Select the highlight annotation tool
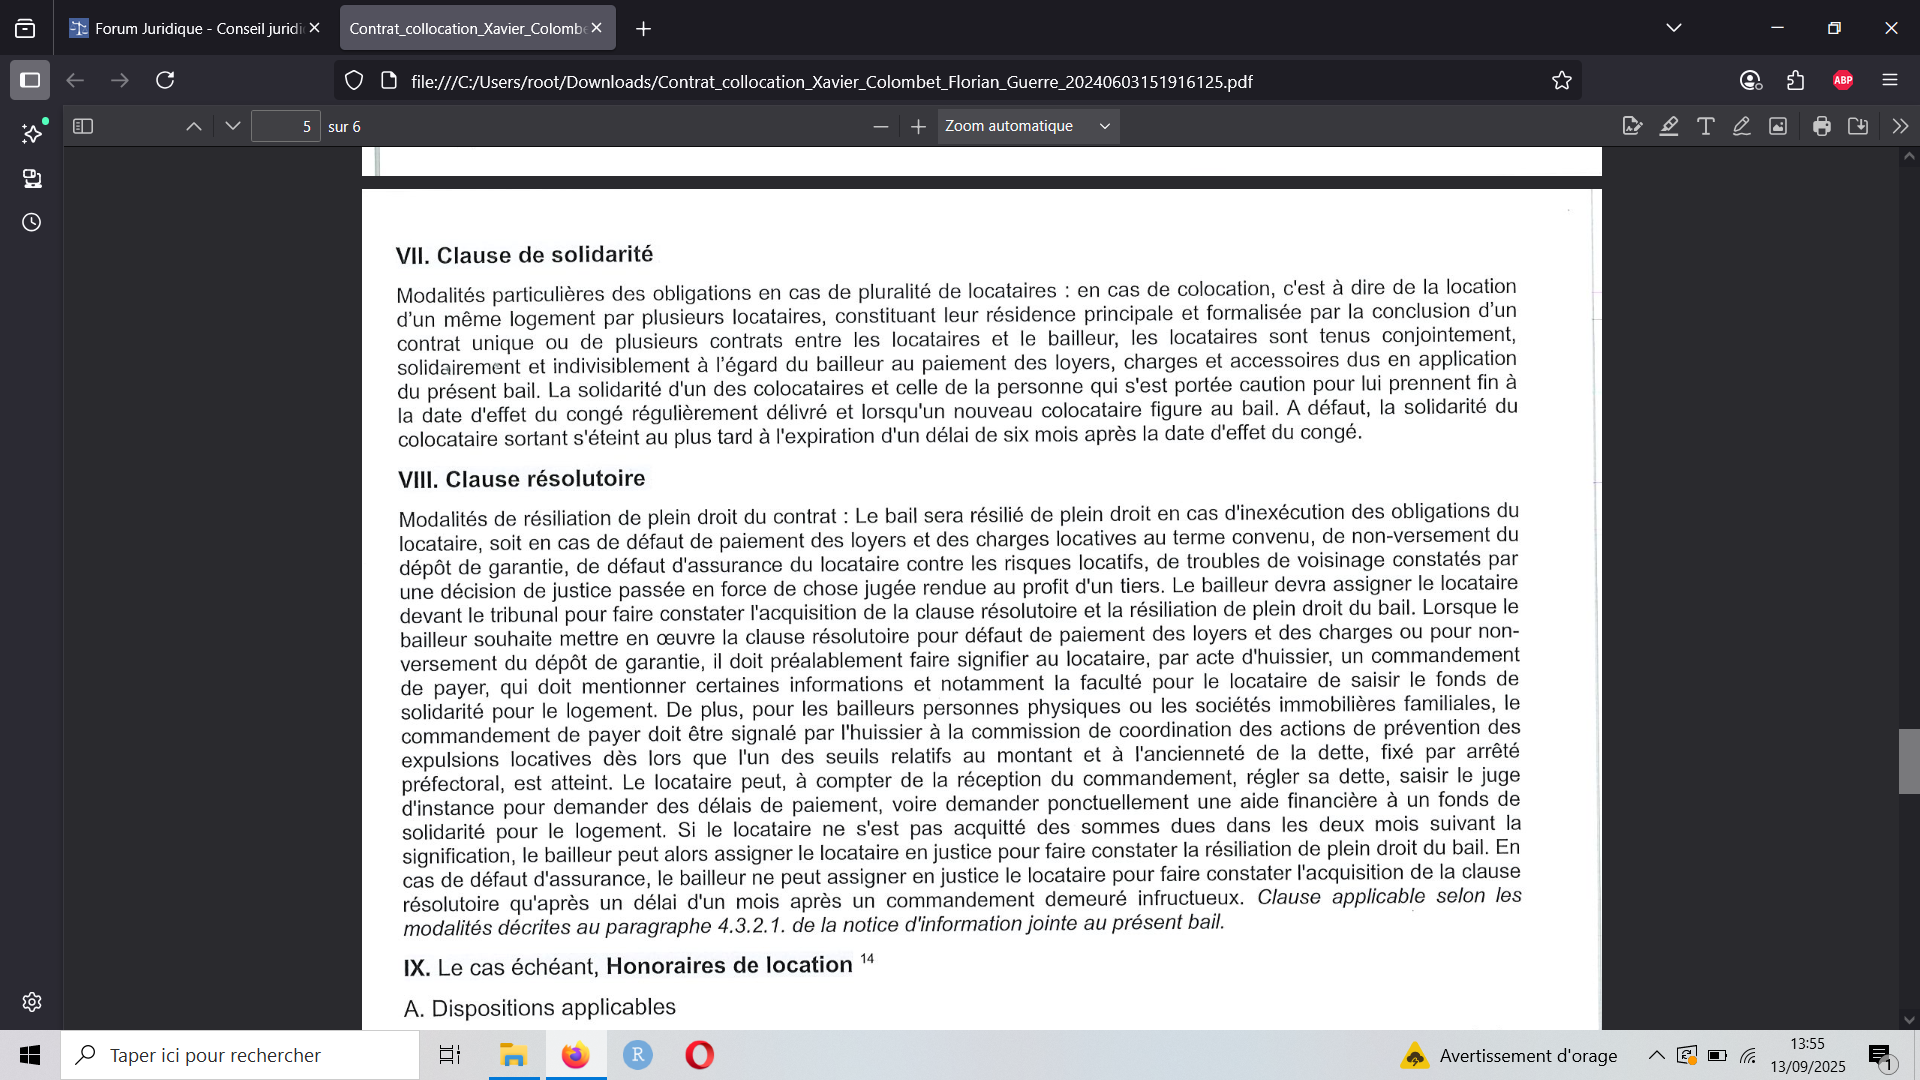Screen dimensions: 1920x1080 pyautogui.click(x=1669, y=126)
